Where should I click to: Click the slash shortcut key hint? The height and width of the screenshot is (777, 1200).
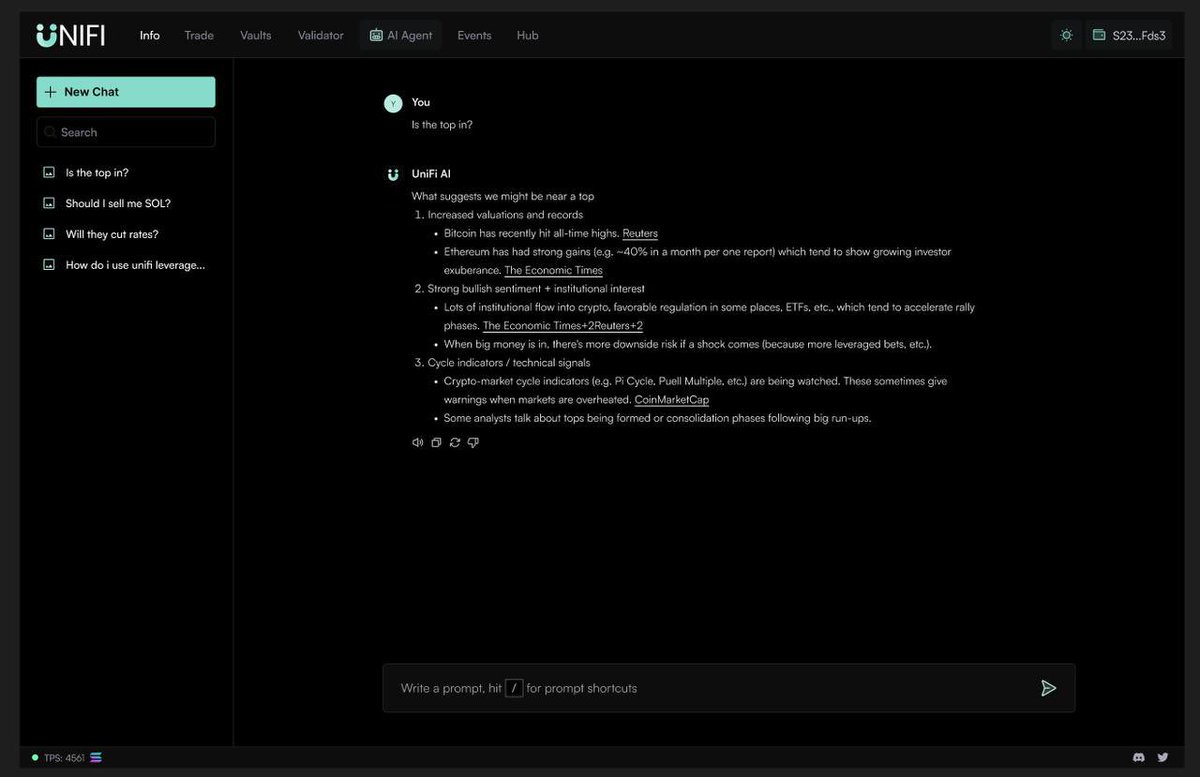pos(514,688)
